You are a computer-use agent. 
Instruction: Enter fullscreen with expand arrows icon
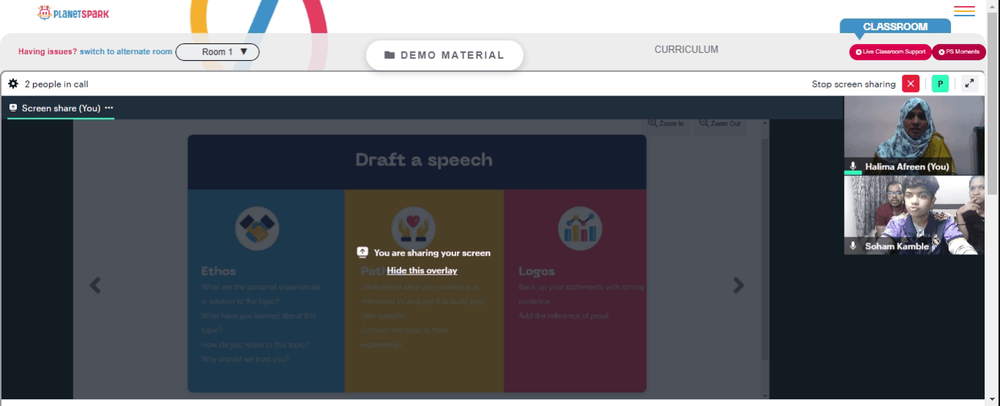coord(969,83)
